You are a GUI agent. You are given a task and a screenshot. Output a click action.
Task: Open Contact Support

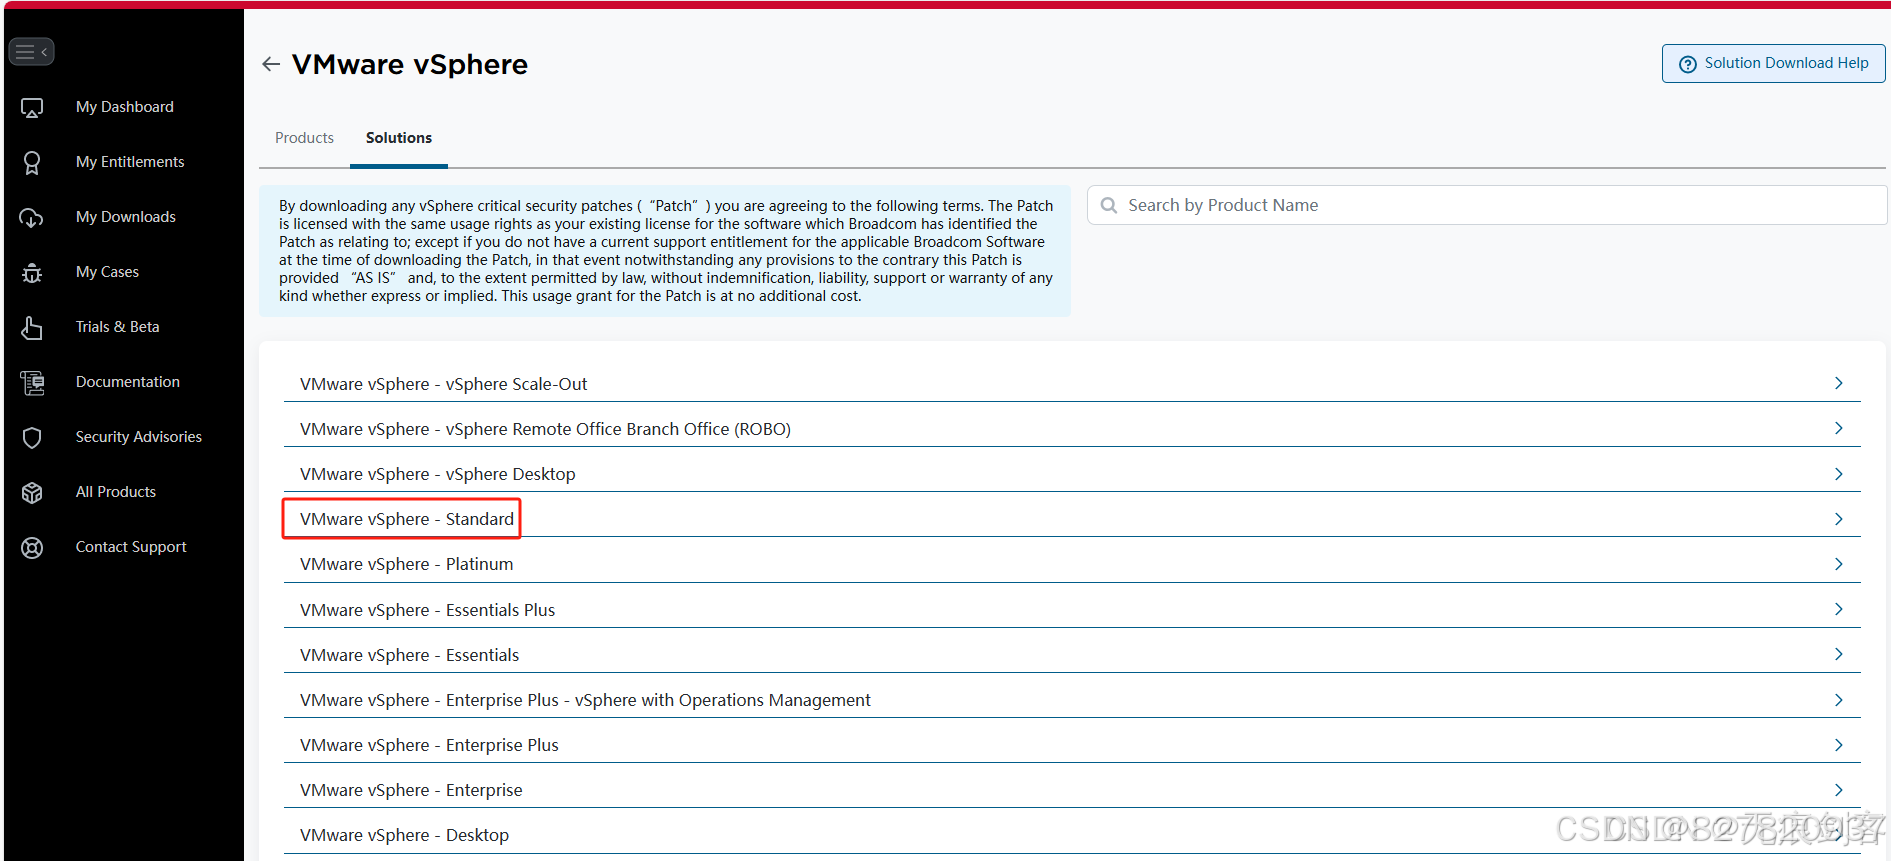click(x=131, y=547)
